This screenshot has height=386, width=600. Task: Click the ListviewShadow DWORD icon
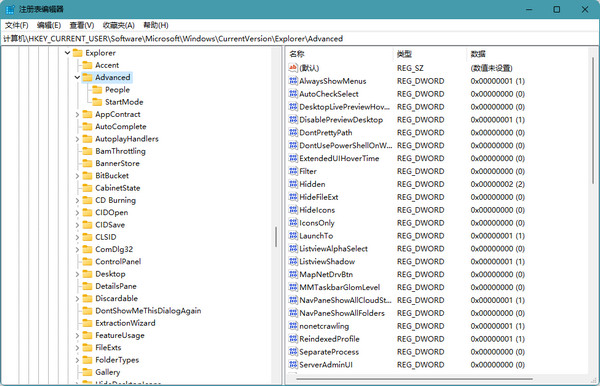[x=293, y=261]
